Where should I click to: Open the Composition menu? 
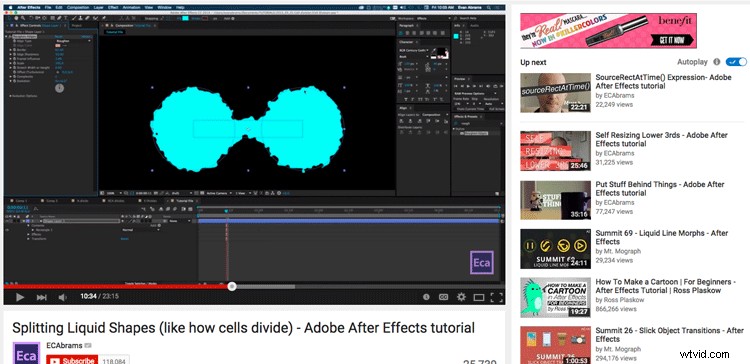[77, 8]
